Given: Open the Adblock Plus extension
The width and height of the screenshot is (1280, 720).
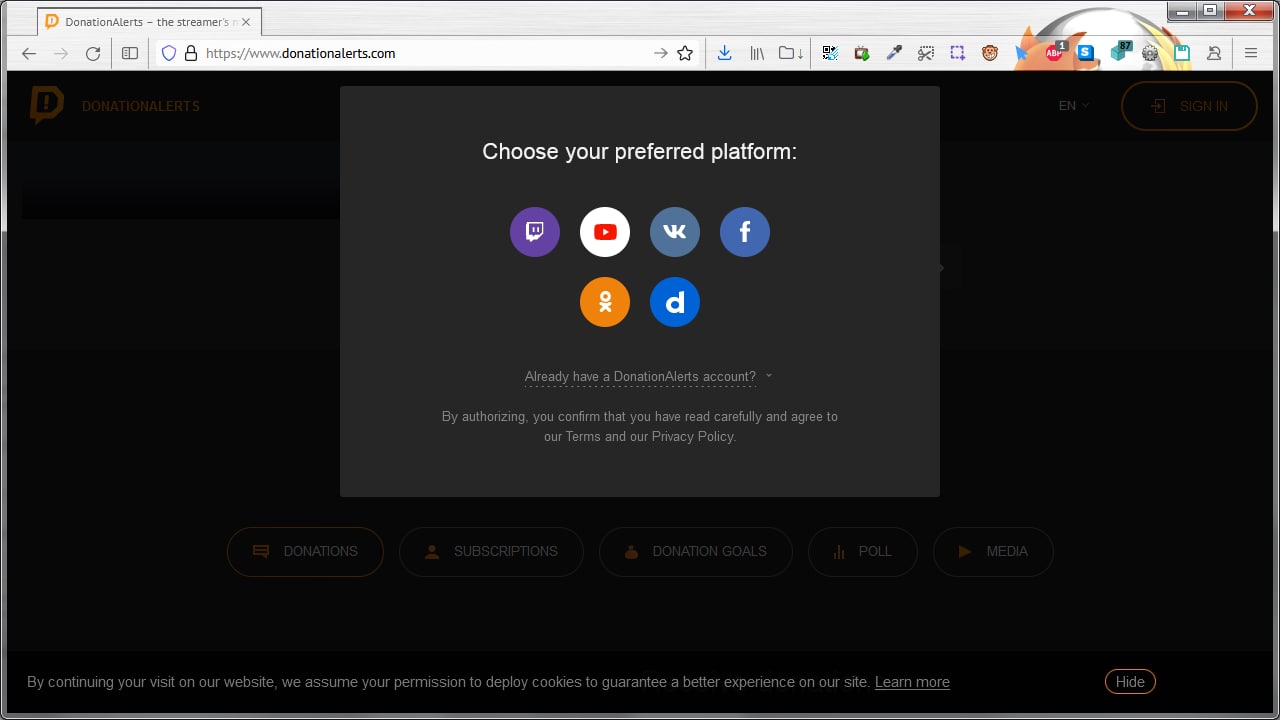Looking at the screenshot, I should point(1055,53).
